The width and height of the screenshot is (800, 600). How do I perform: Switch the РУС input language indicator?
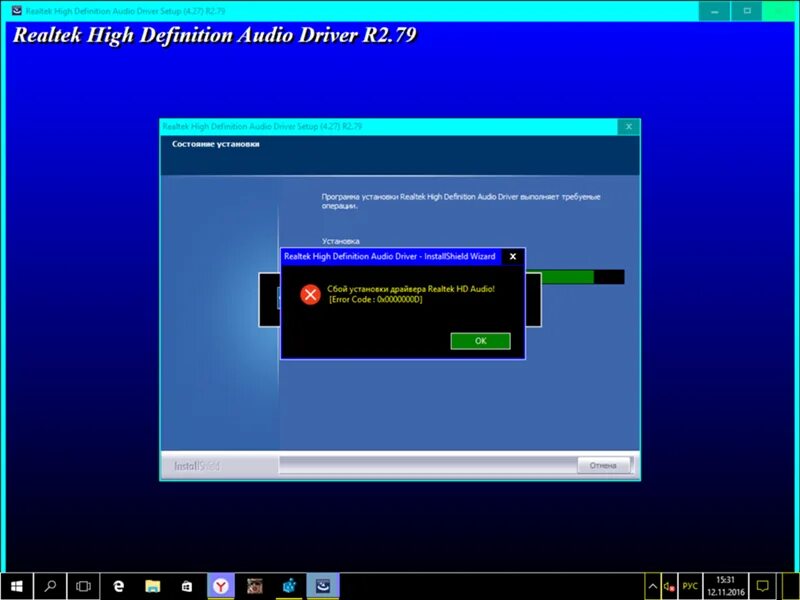690,587
